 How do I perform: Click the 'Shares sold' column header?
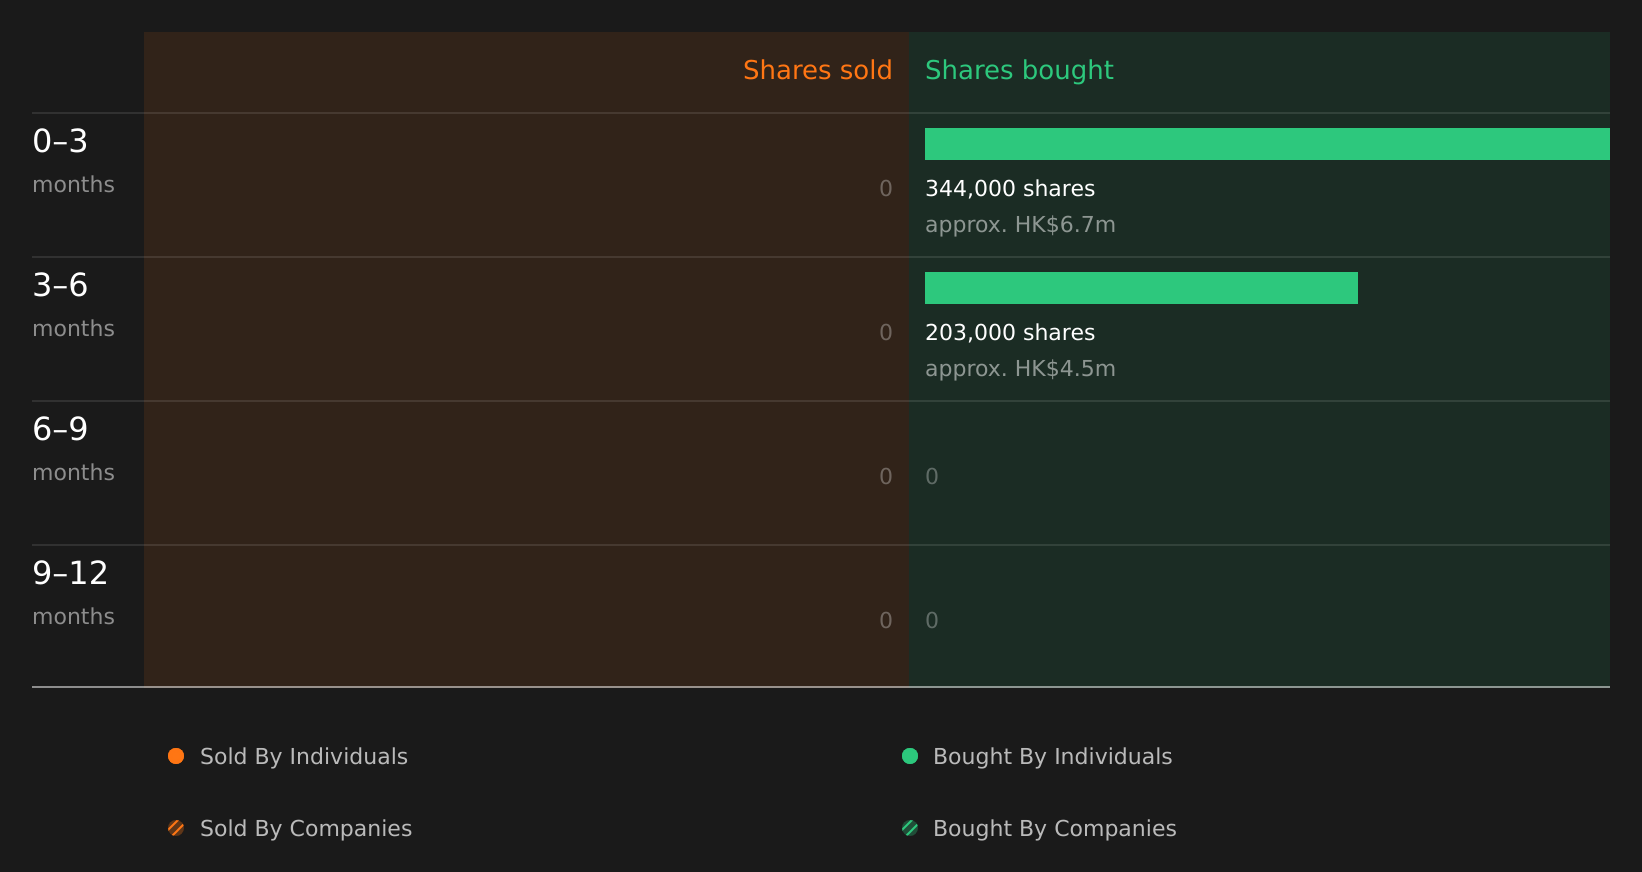click(817, 70)
